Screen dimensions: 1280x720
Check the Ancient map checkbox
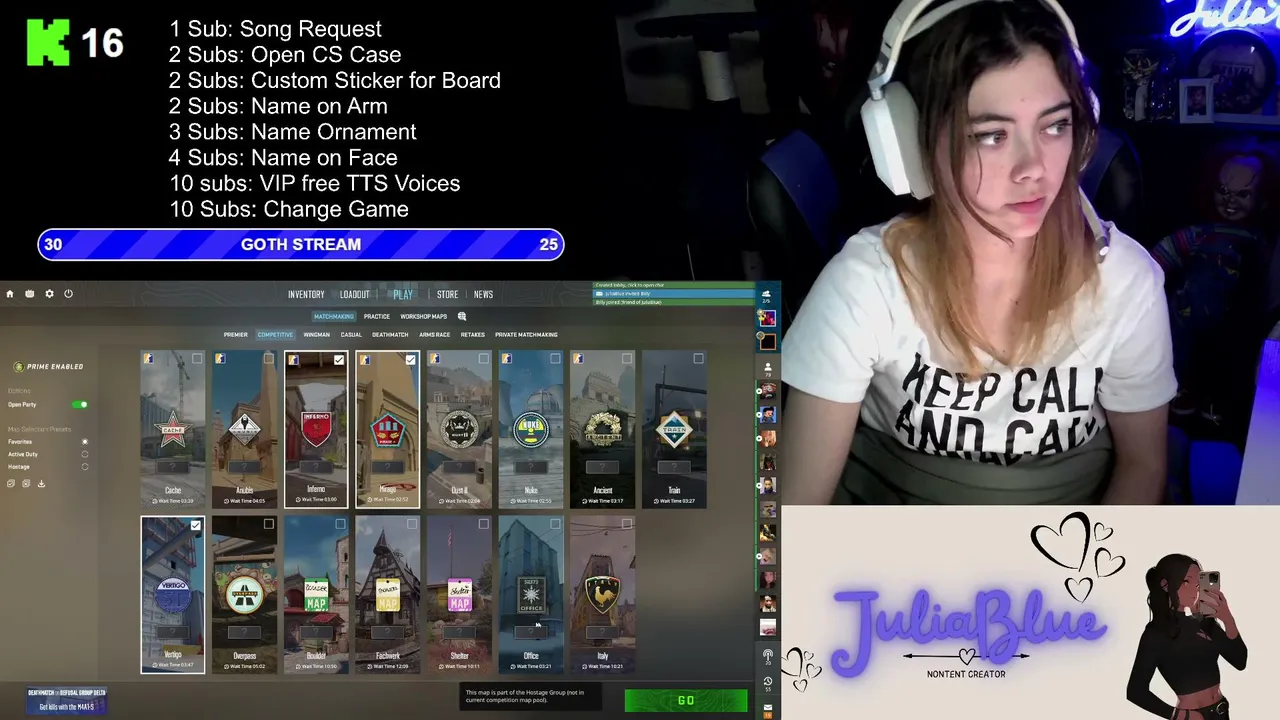pos(627,359)
